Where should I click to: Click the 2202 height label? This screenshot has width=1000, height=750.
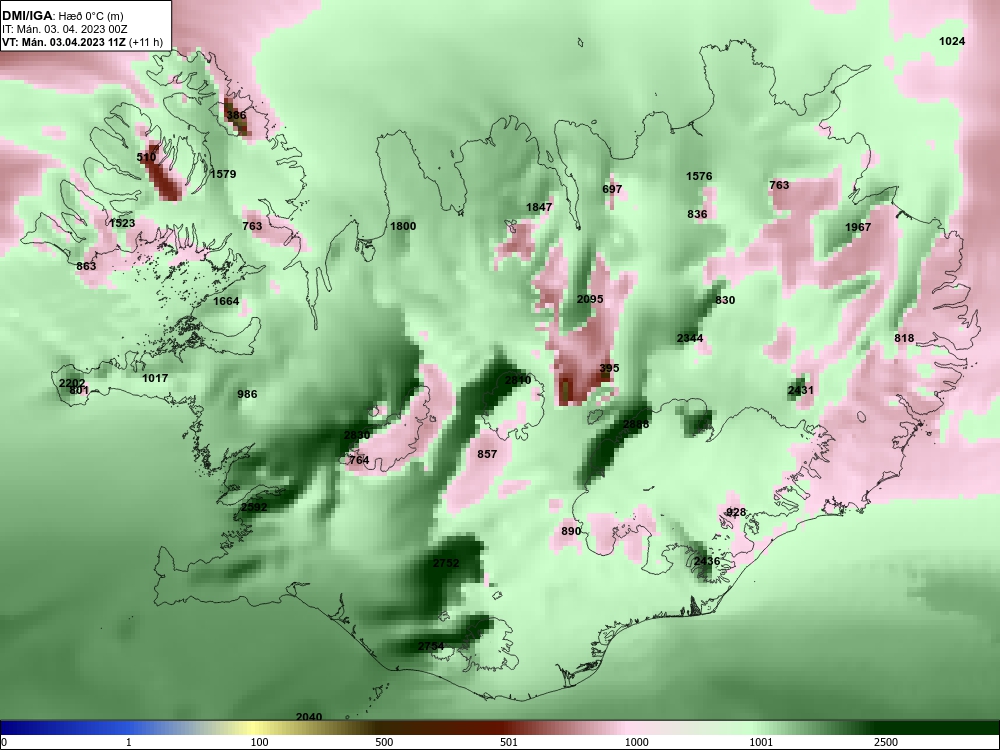(x=71, y=383)
